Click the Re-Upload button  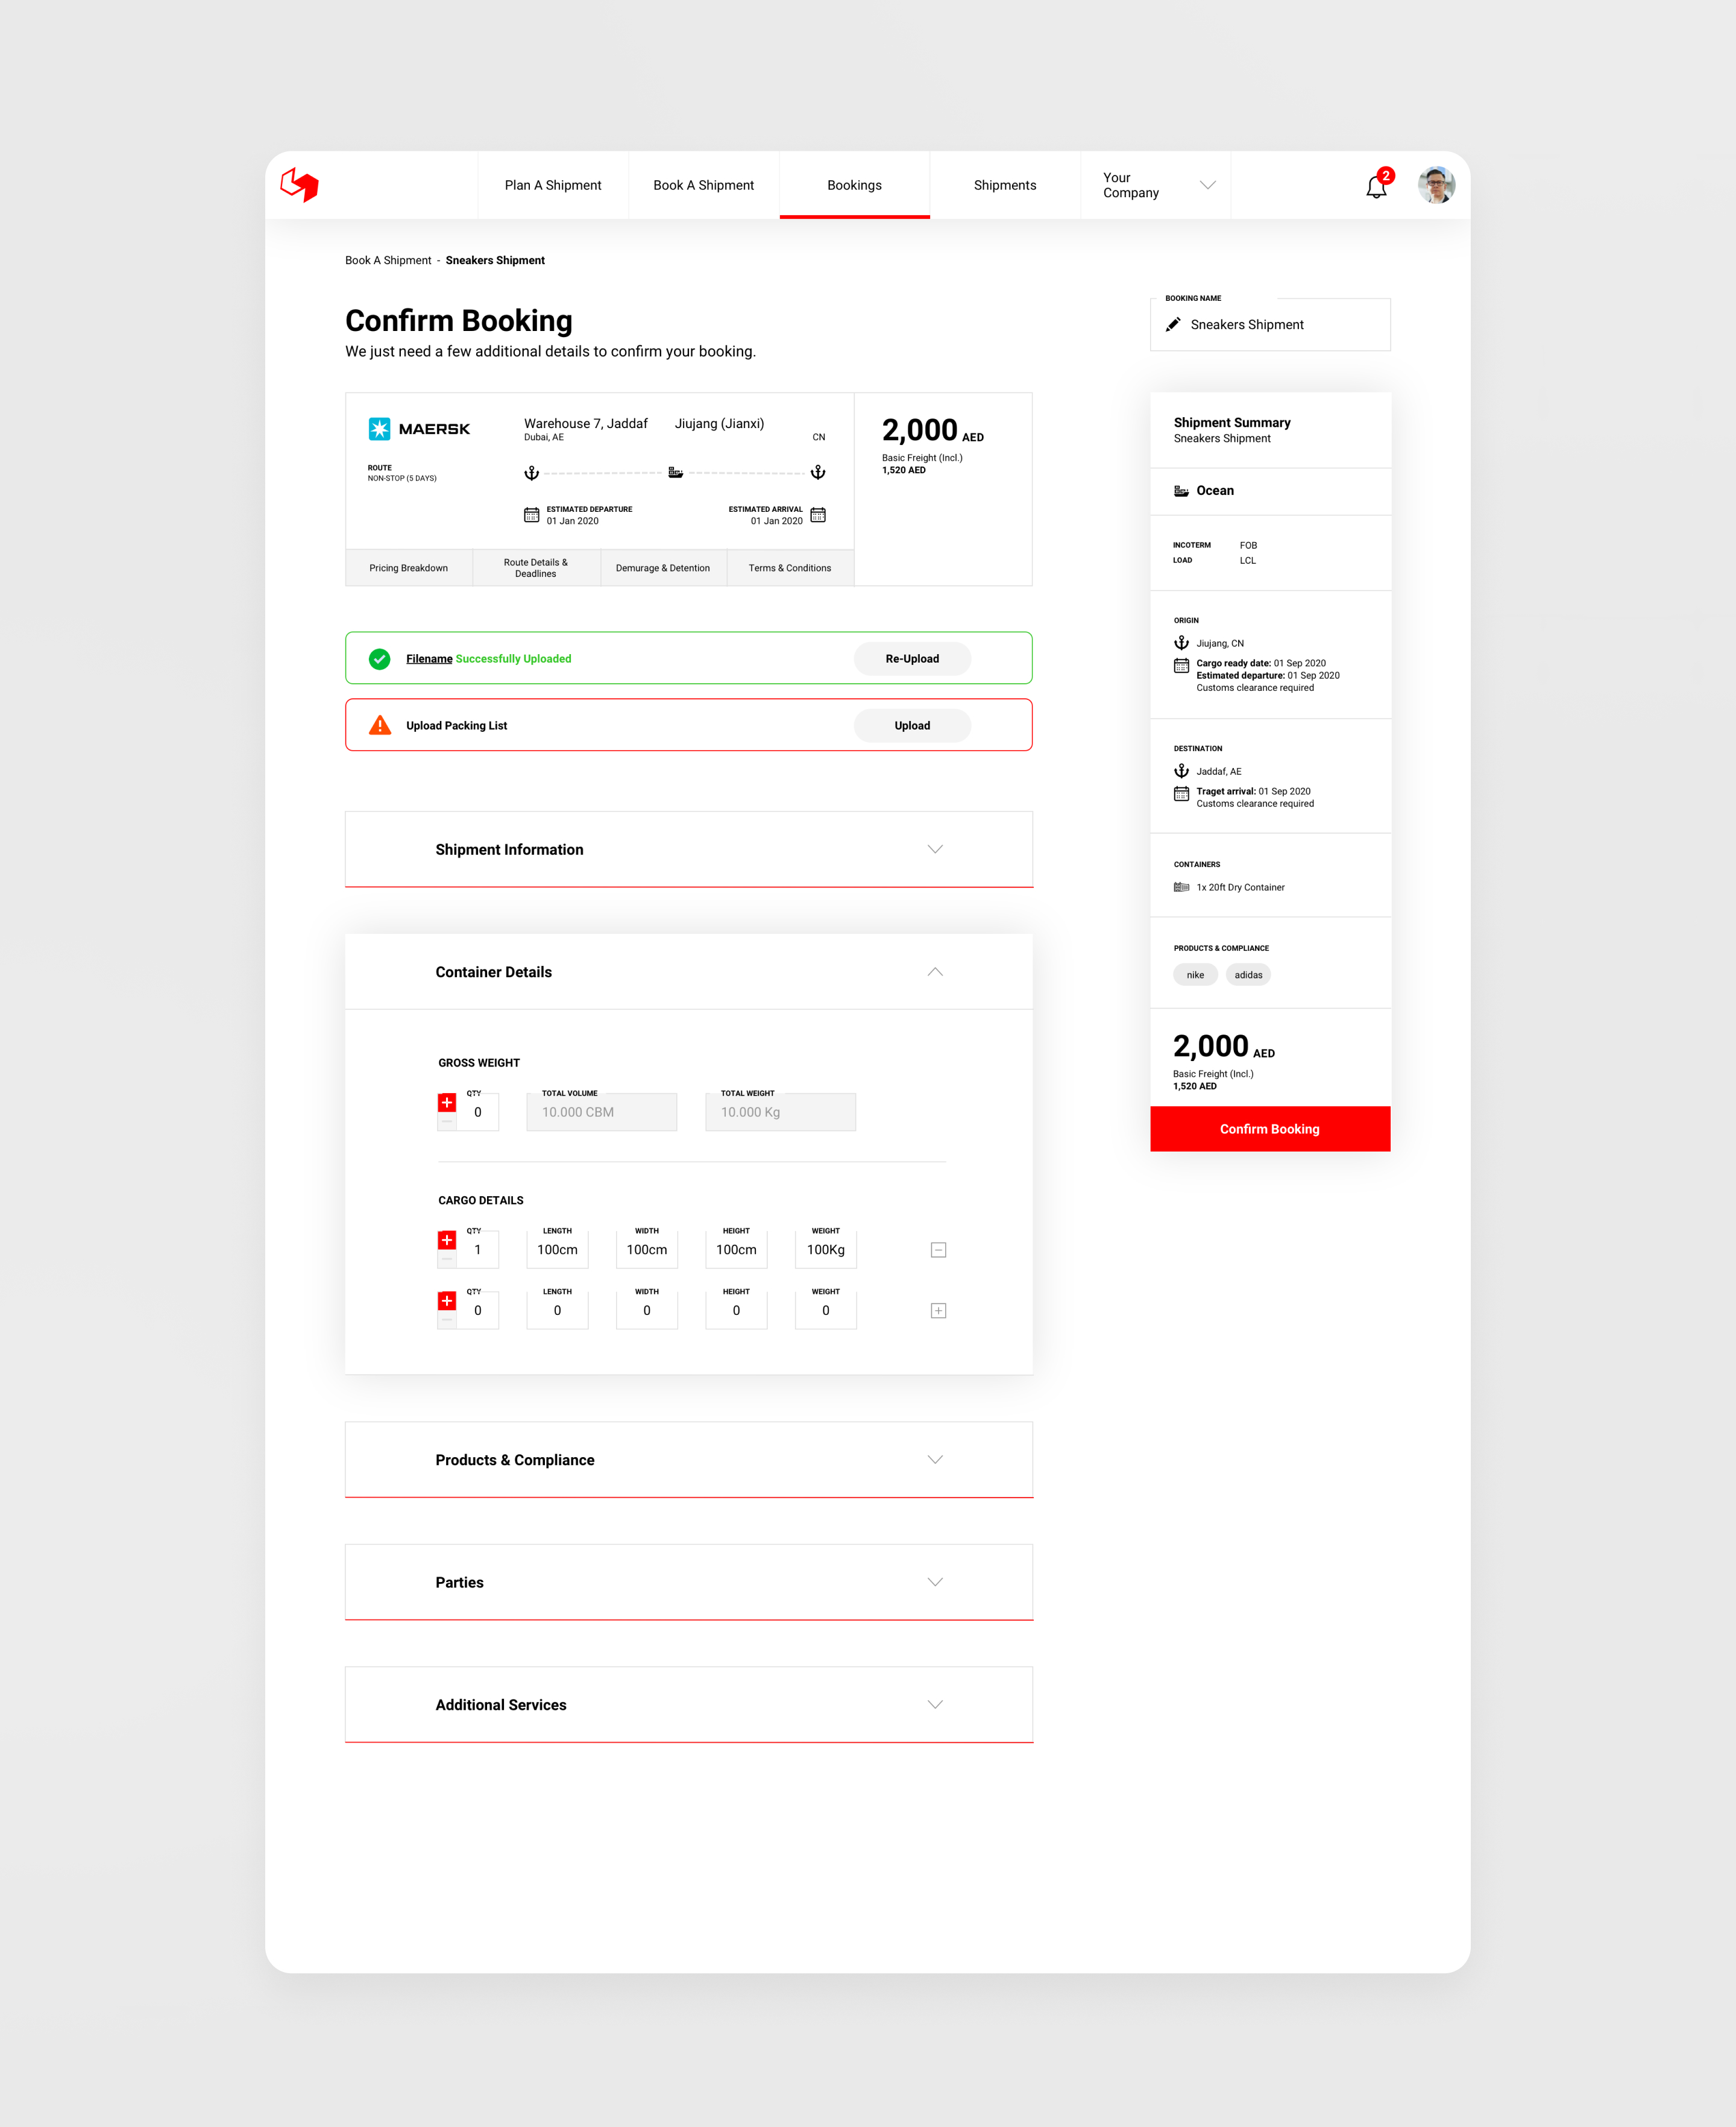click(x=911, y=659)
